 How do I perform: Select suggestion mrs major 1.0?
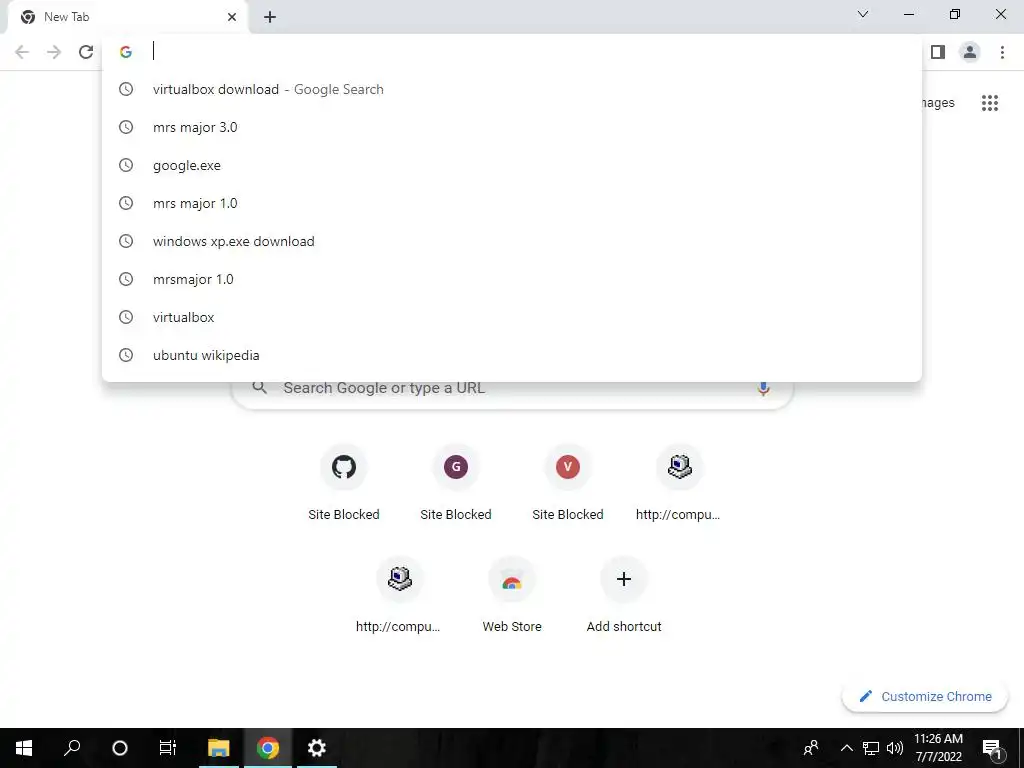coord(512,203)
